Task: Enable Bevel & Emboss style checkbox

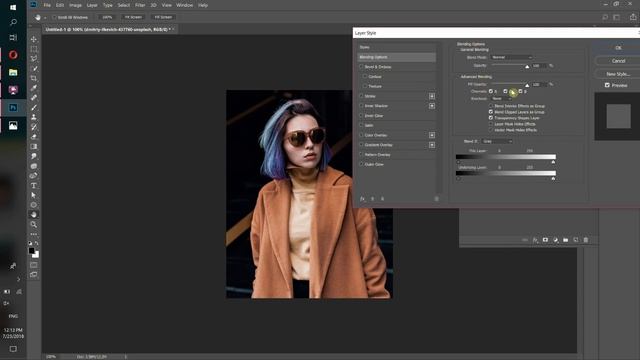Action: click(x=361, y=67)
